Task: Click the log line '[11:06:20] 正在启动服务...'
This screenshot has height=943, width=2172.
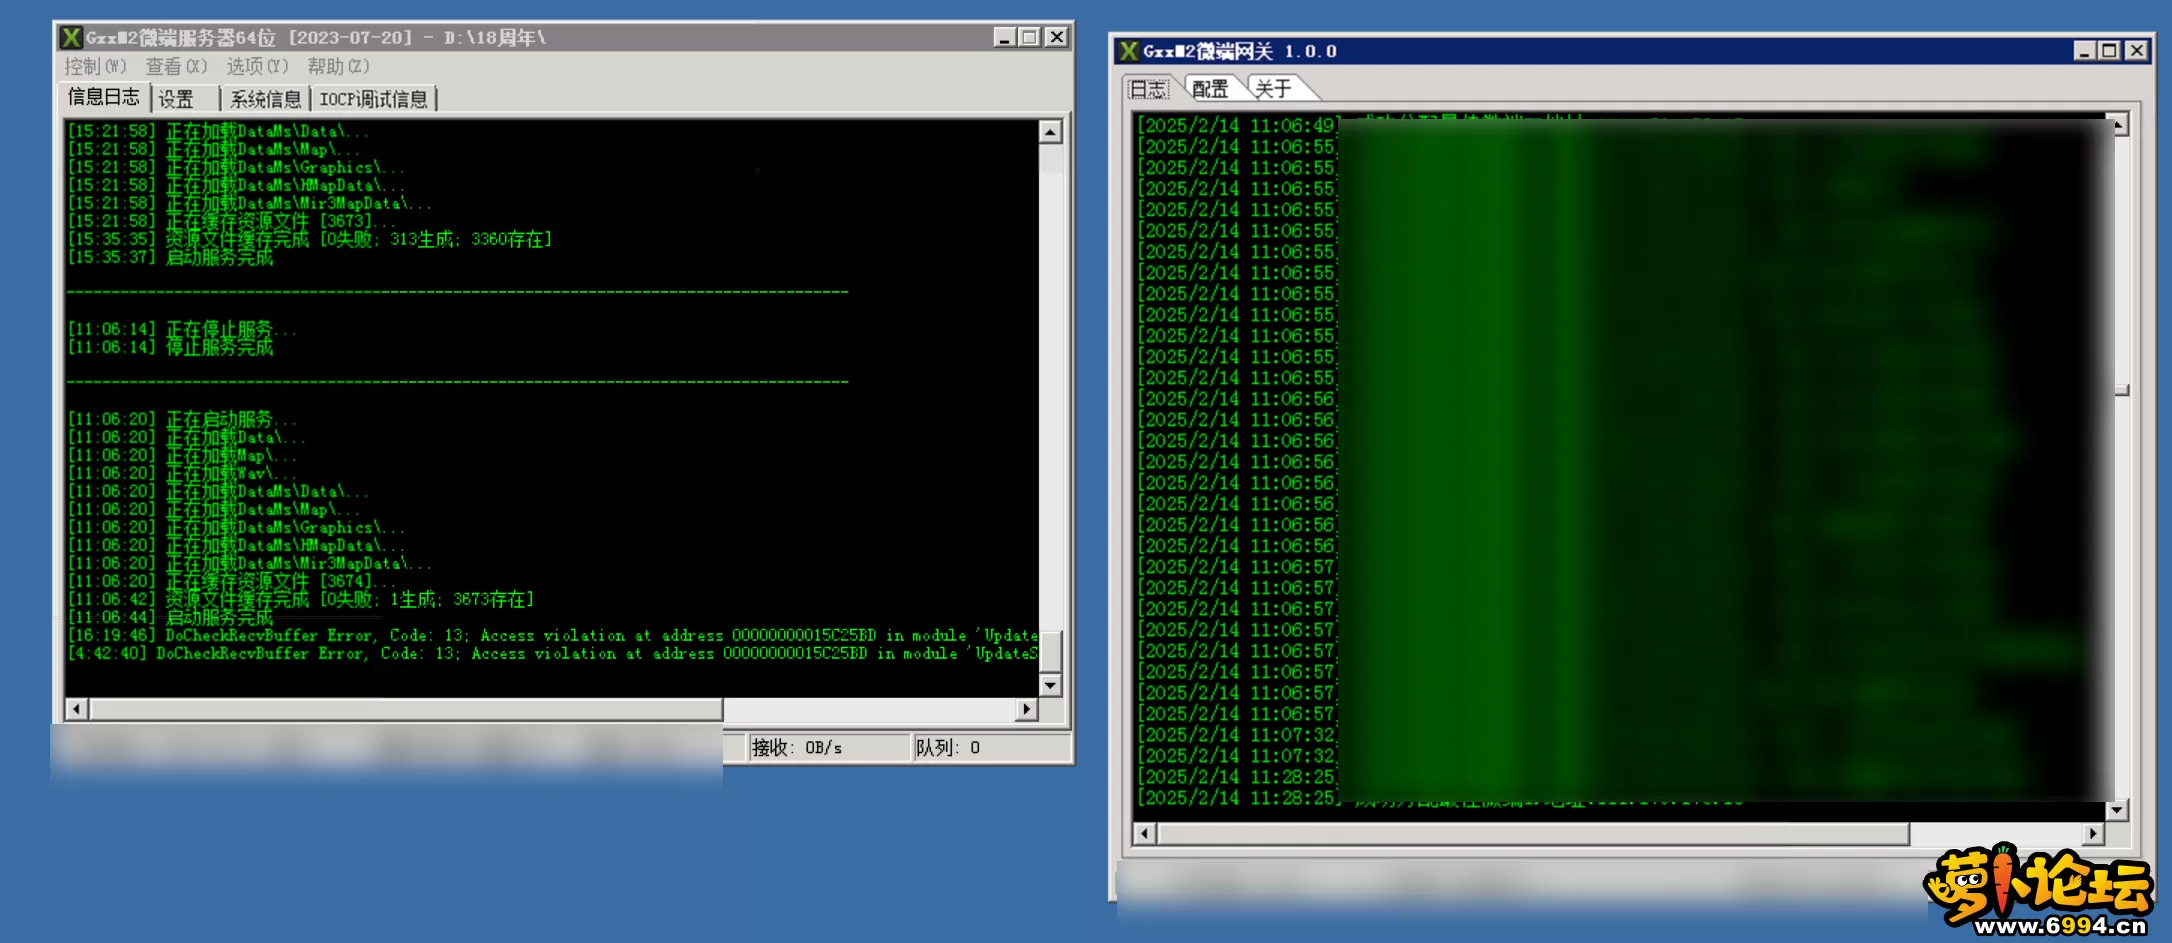Action: click(x=182, y=419)
